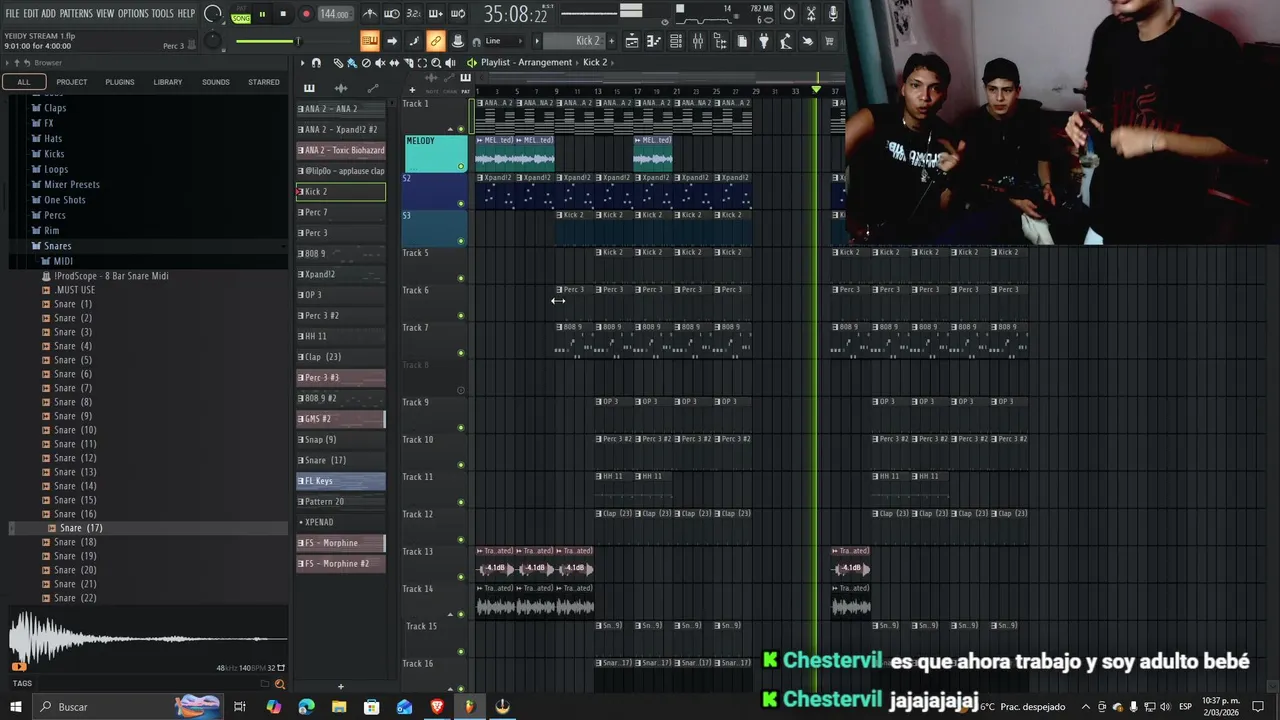Select the Mute tool in playlist

coord(380,62)
